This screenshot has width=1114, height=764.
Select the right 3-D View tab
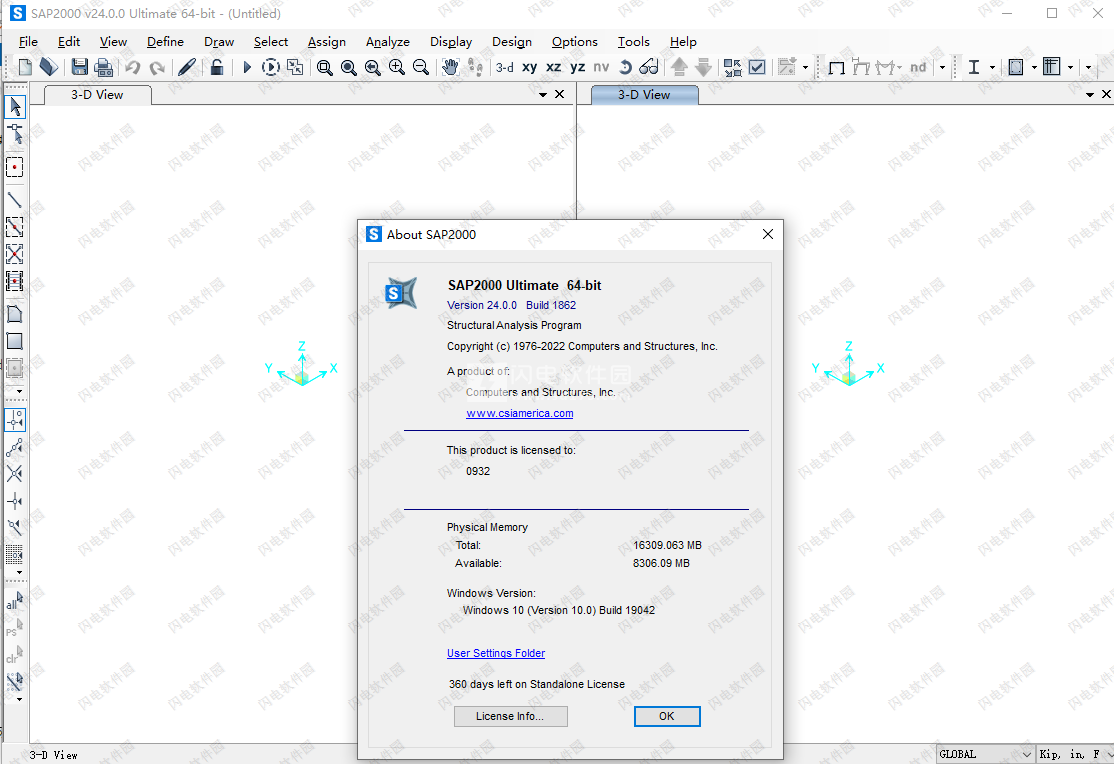(644, 95)
